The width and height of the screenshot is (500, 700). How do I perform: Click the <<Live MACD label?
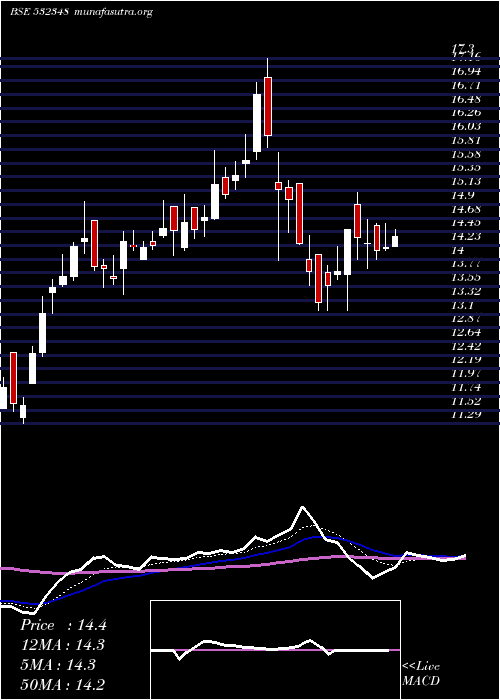pos(421,674)
